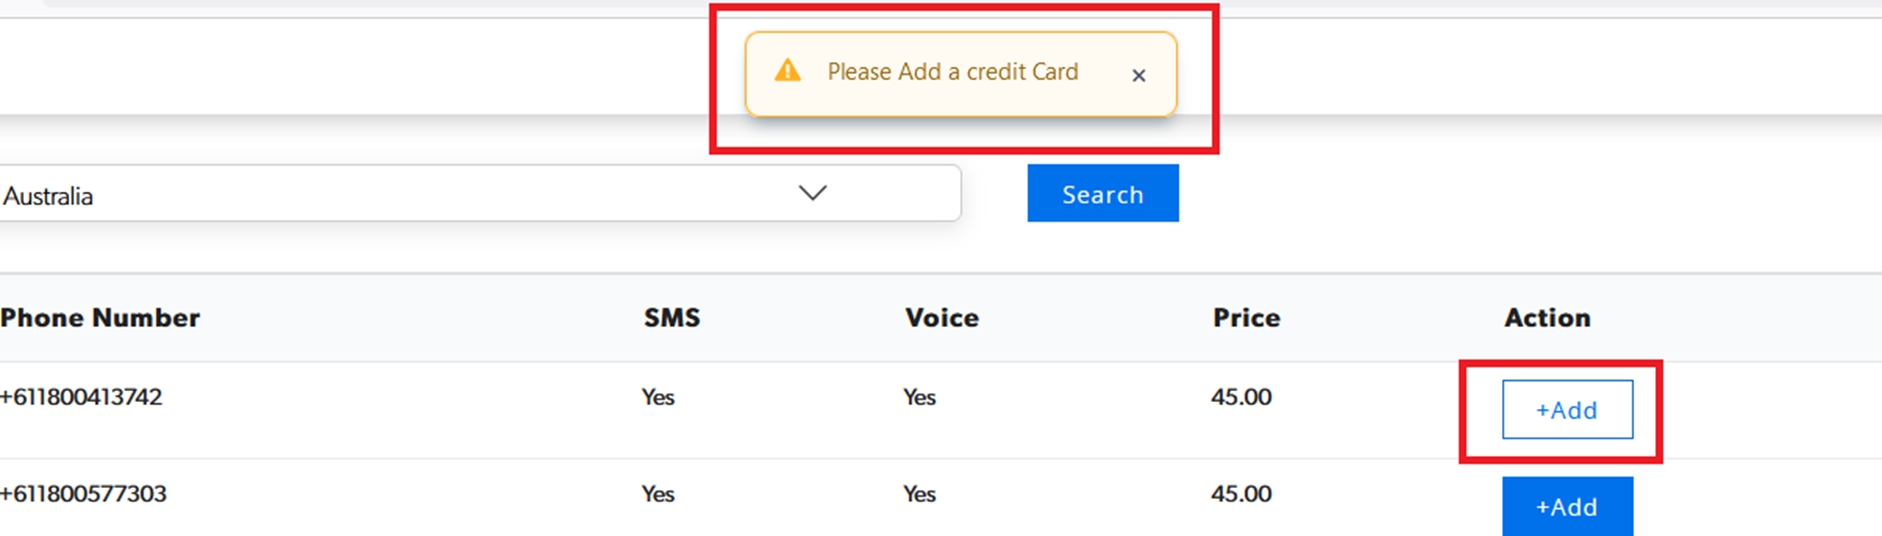Select the +611800577303 phone number text

tap(83, 494)
